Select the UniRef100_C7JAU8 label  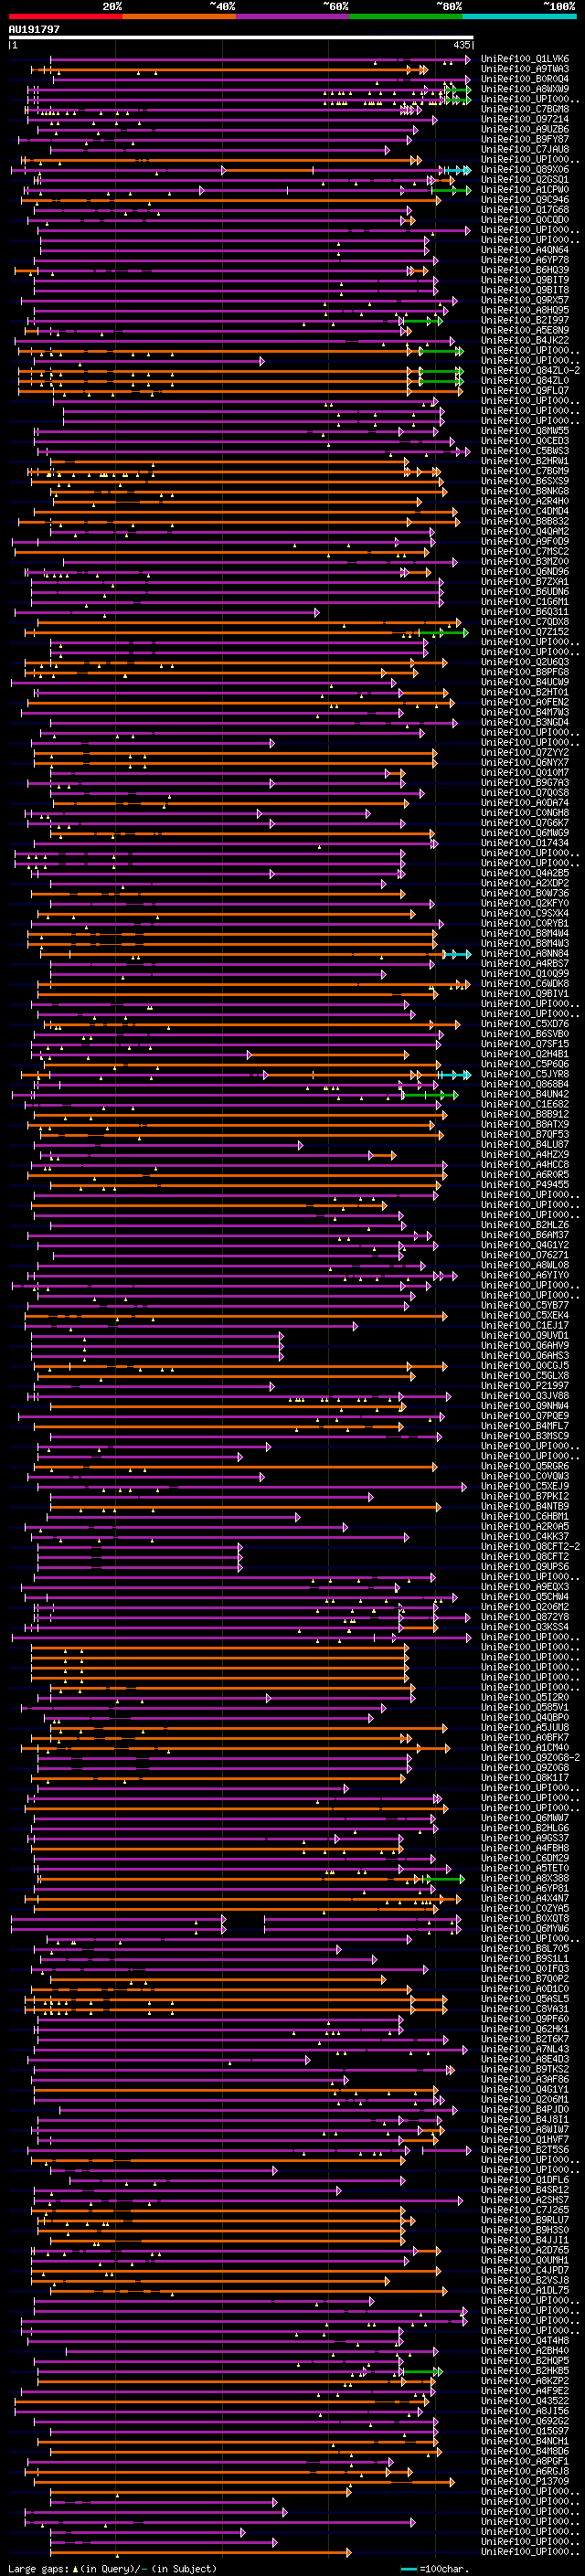(x=525, y=149)
